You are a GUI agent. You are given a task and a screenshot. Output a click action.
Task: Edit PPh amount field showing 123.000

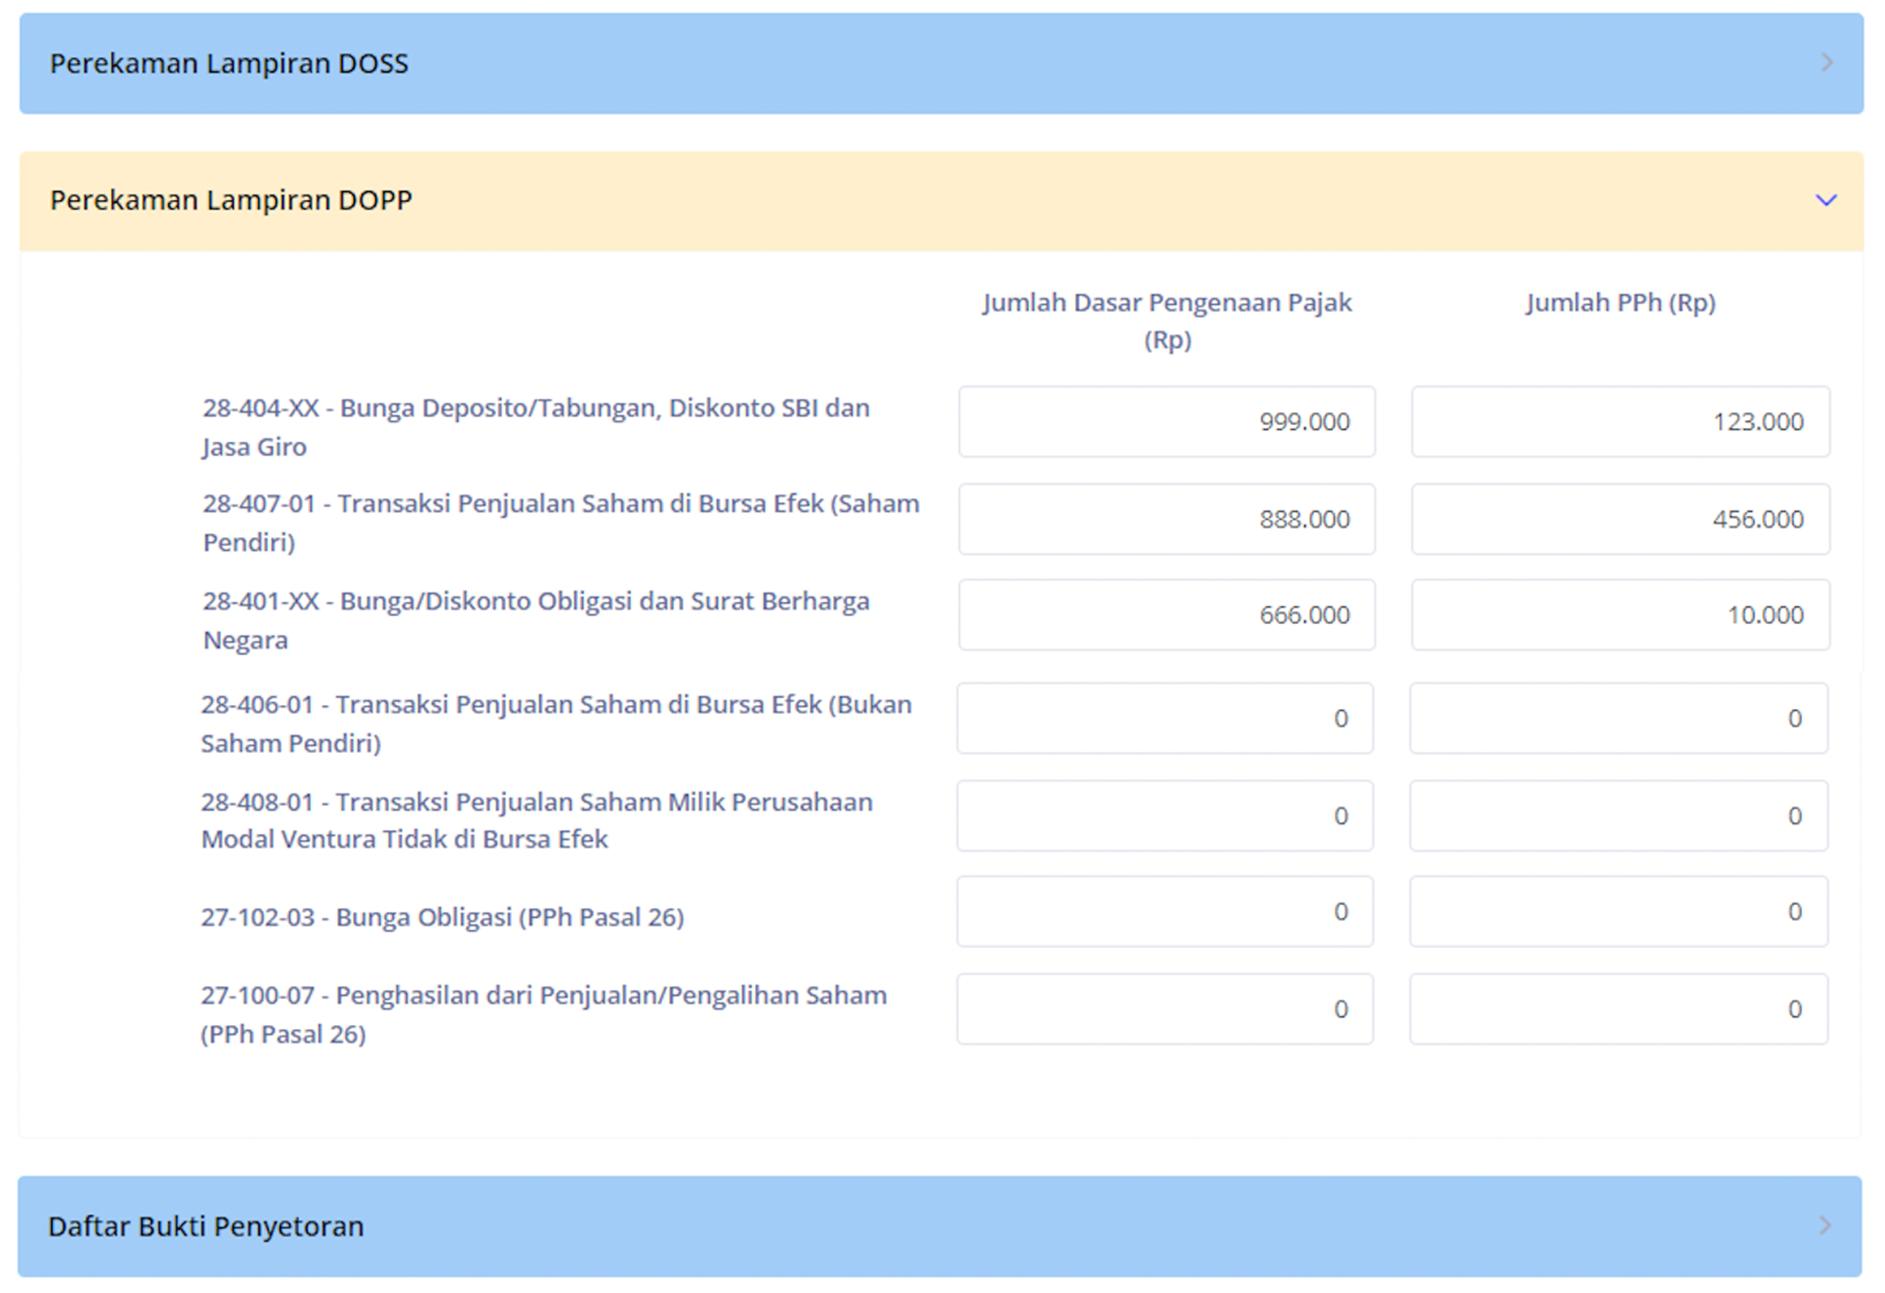click(1620, 422)
